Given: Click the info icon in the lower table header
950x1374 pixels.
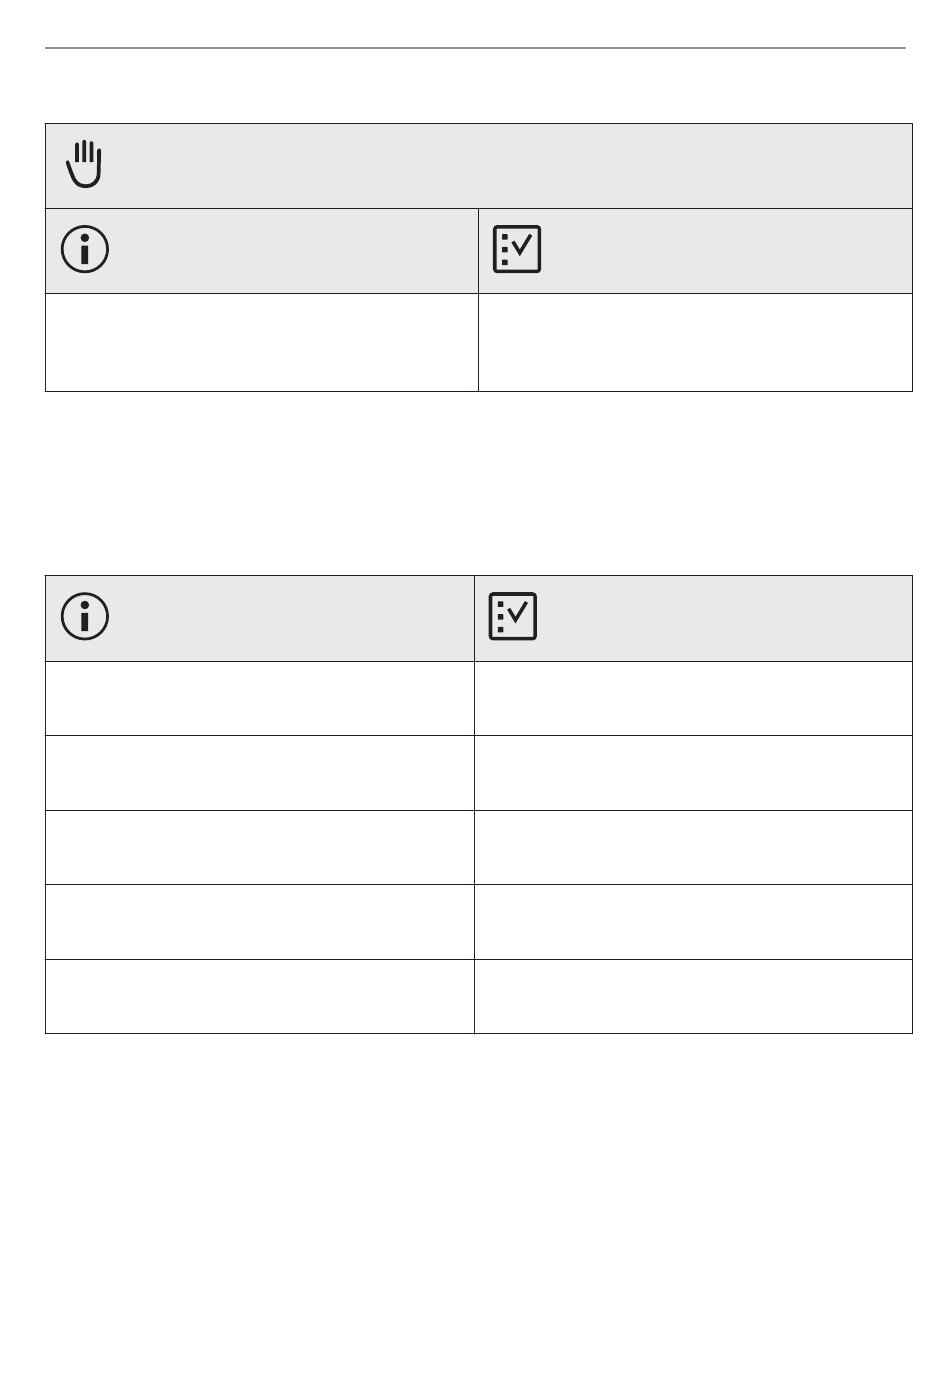Looking at the screenshot, I should [x=86, y=616].
